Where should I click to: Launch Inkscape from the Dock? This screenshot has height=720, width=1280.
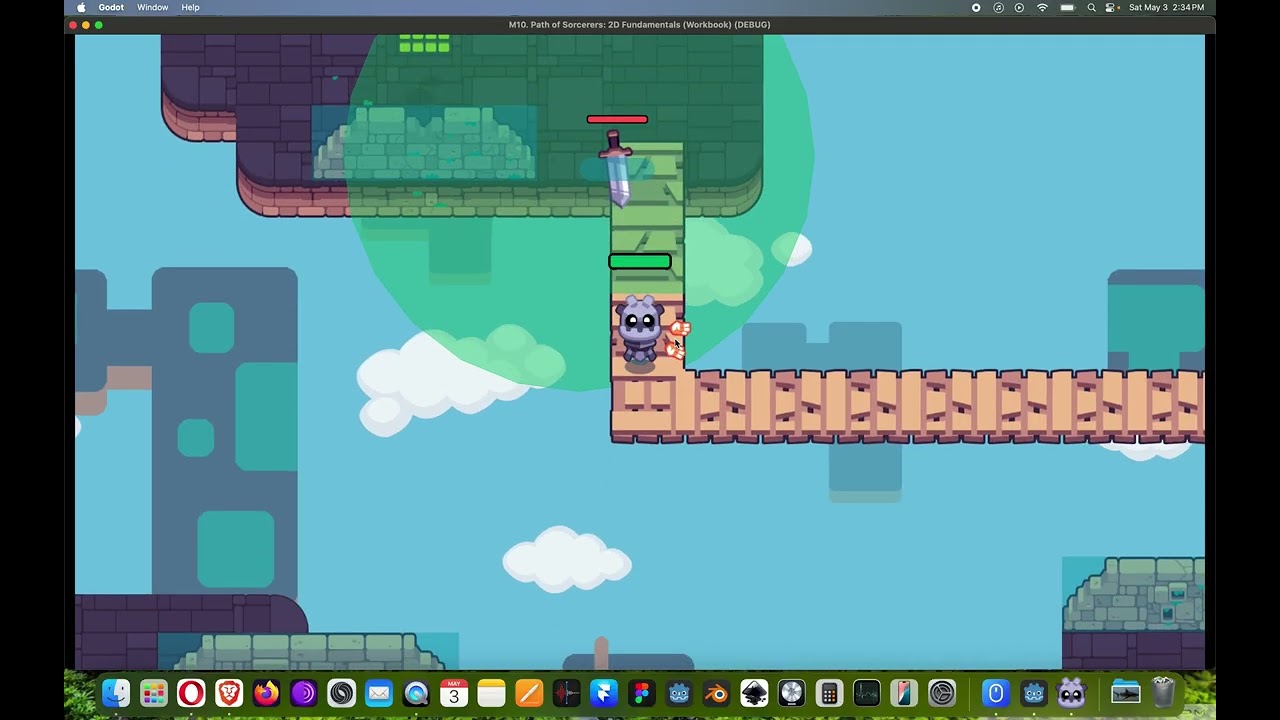tap(754, 693)
